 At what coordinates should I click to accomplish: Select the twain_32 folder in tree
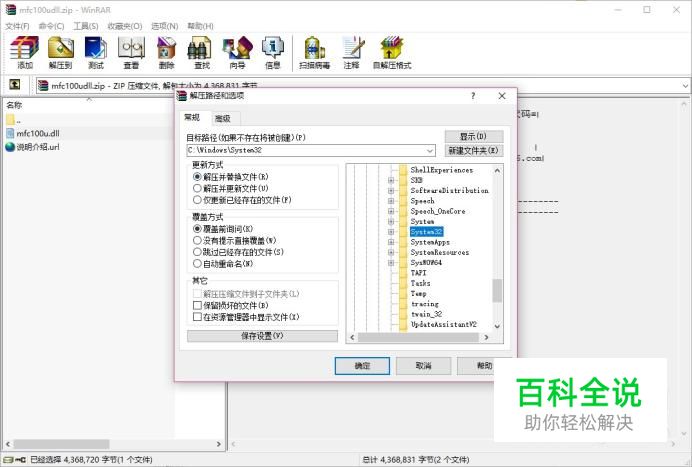[x=426, y=314]
